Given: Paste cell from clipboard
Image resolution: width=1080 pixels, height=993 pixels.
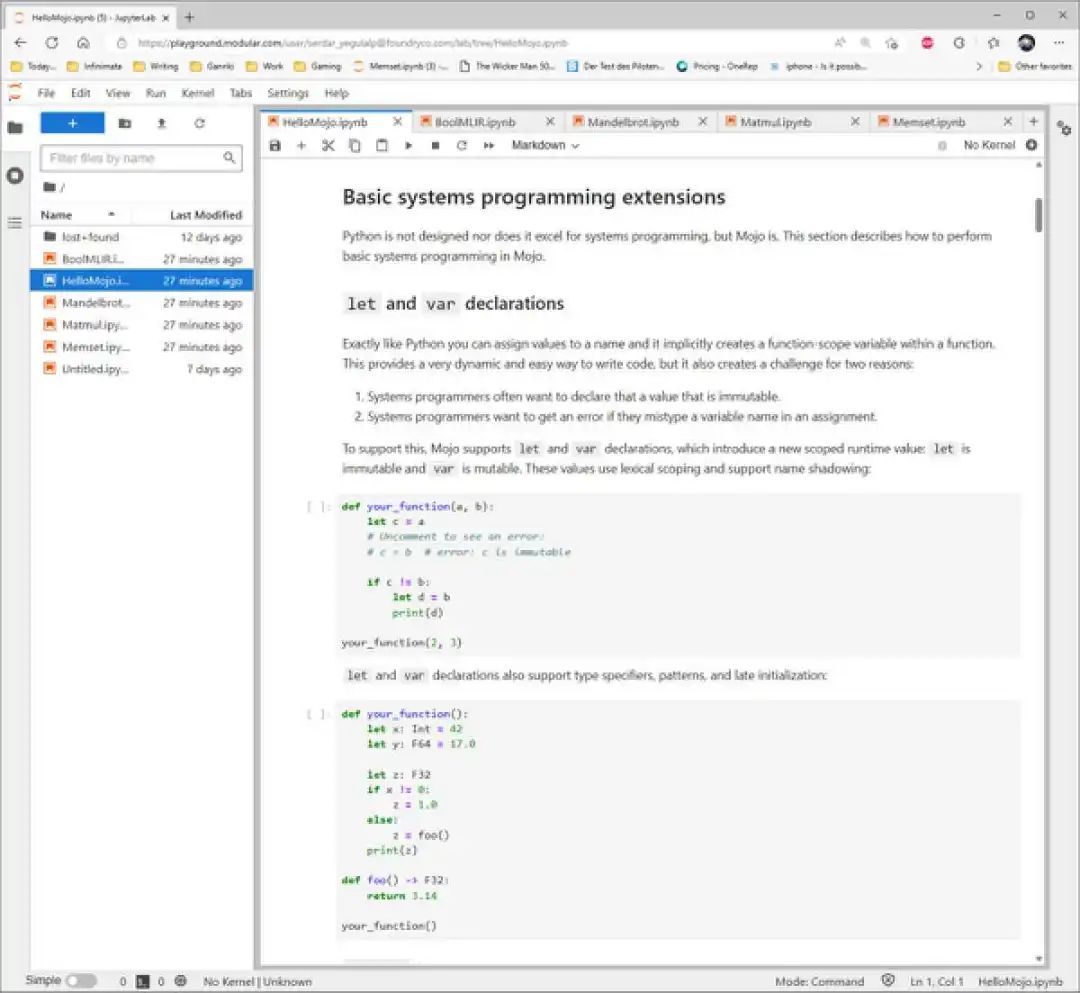Looking at the screenshot, I should pyautogui.click(x=382, y=145).
